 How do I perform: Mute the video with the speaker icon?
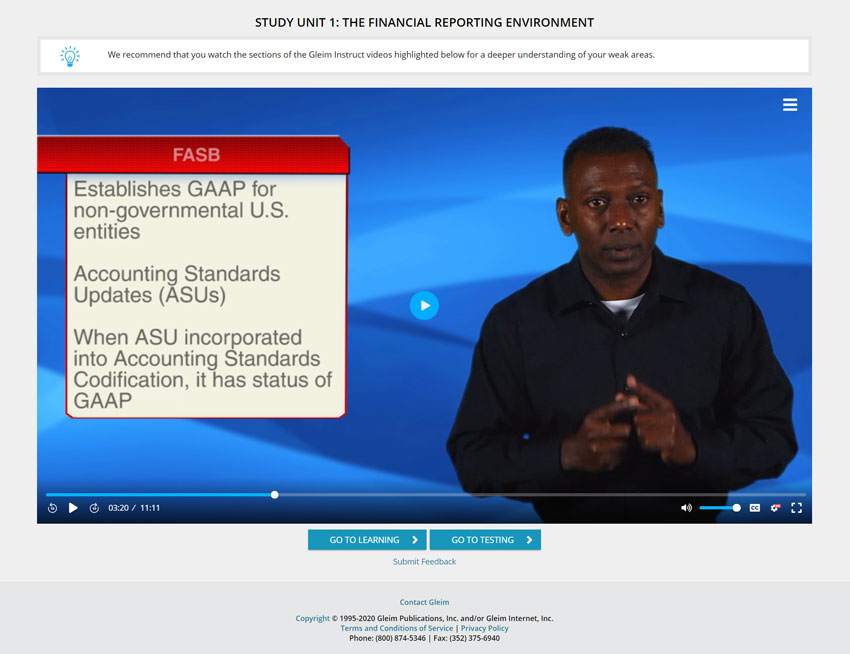686,508
